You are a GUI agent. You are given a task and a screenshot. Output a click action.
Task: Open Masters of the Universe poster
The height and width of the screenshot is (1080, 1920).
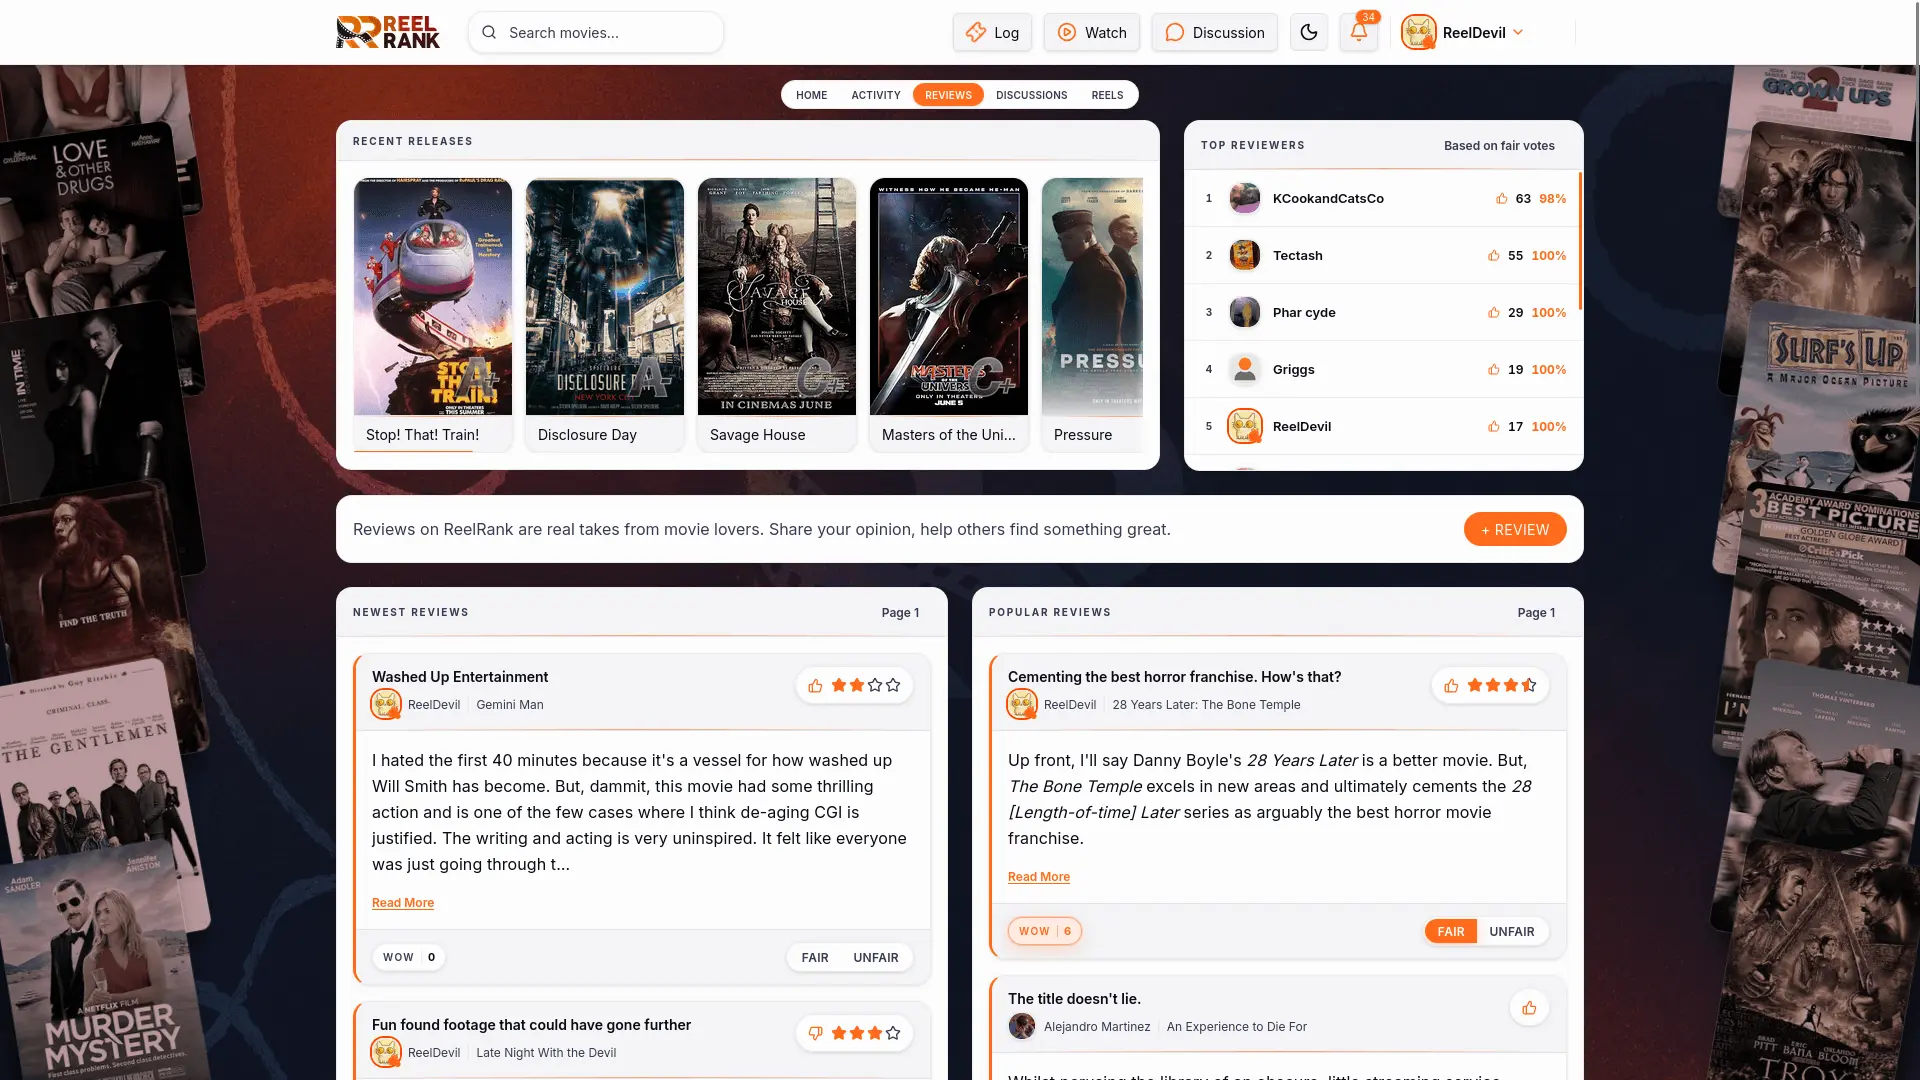tap(949, 297)
